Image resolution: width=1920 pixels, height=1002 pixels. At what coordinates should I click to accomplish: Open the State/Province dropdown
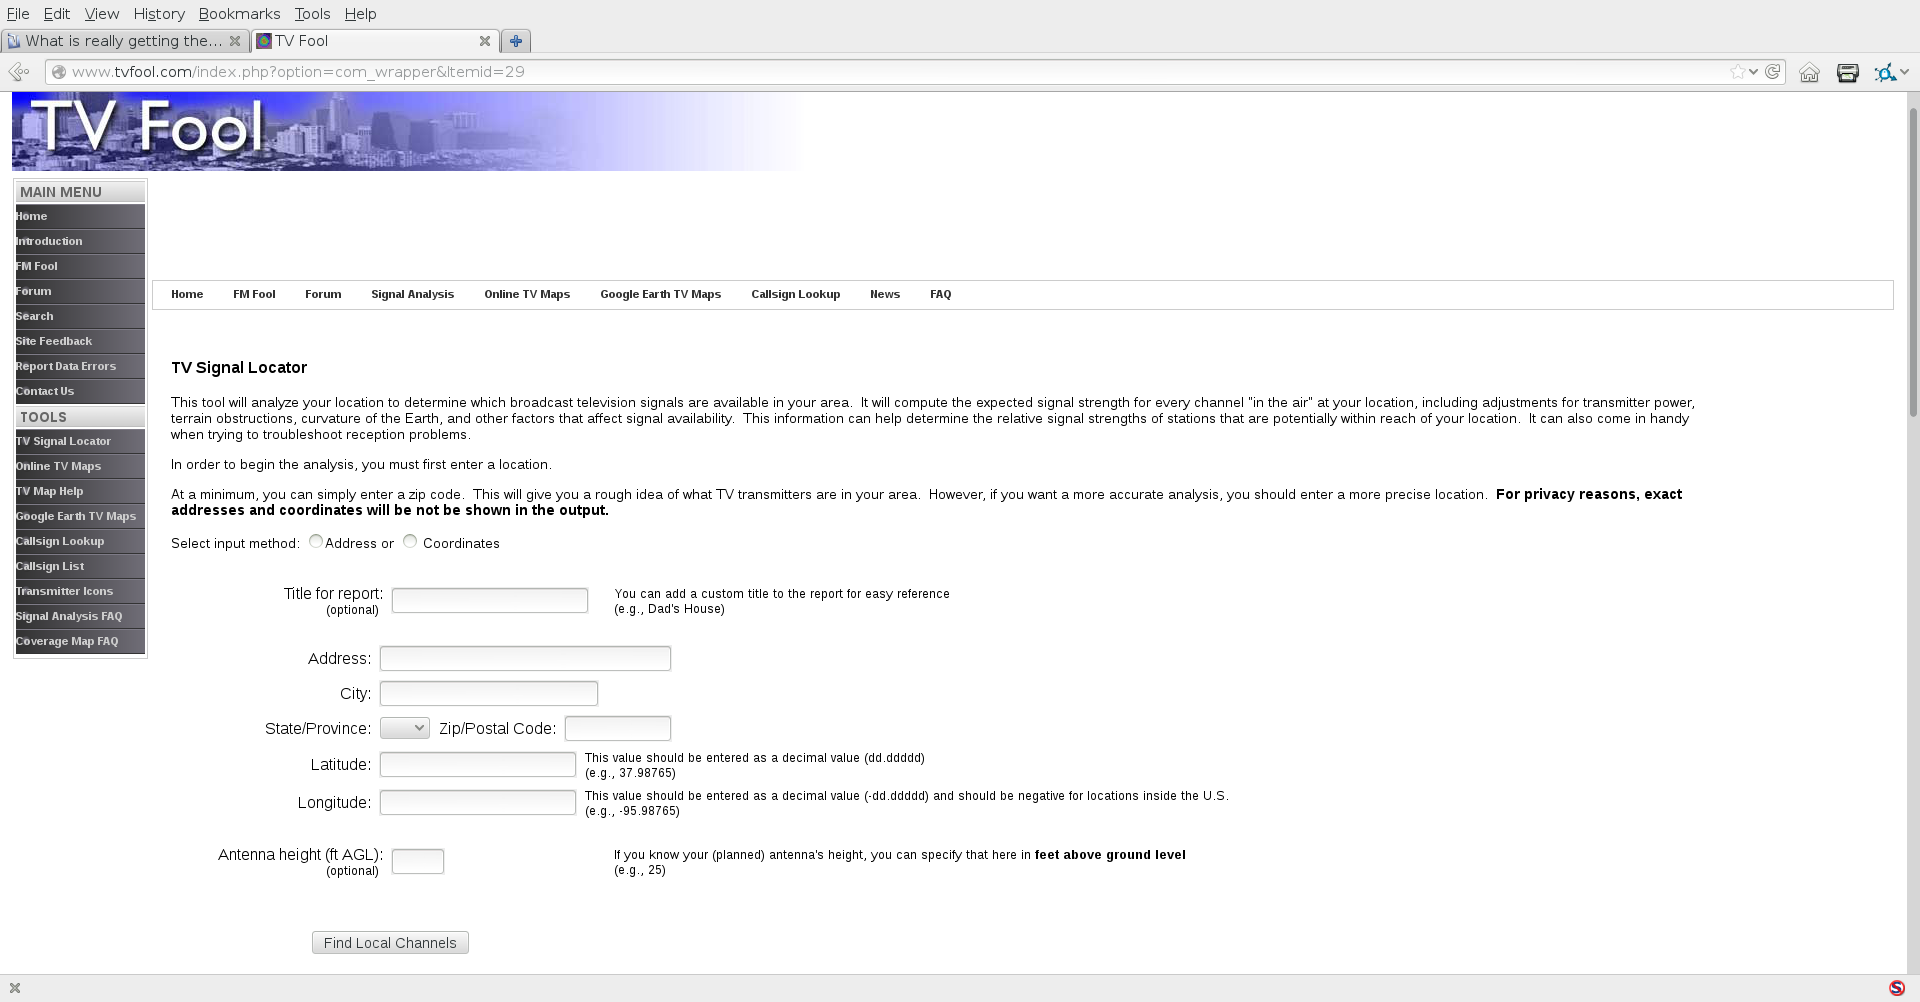405,728
